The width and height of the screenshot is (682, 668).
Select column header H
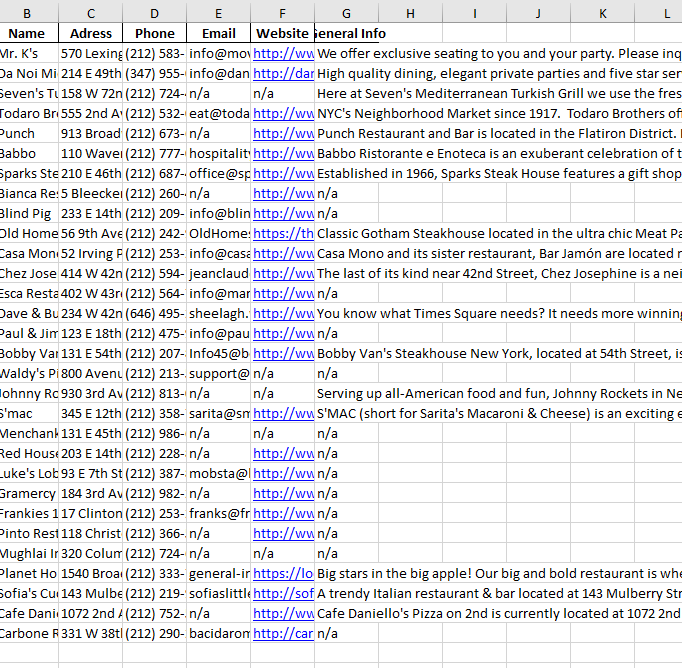(410, 13)
